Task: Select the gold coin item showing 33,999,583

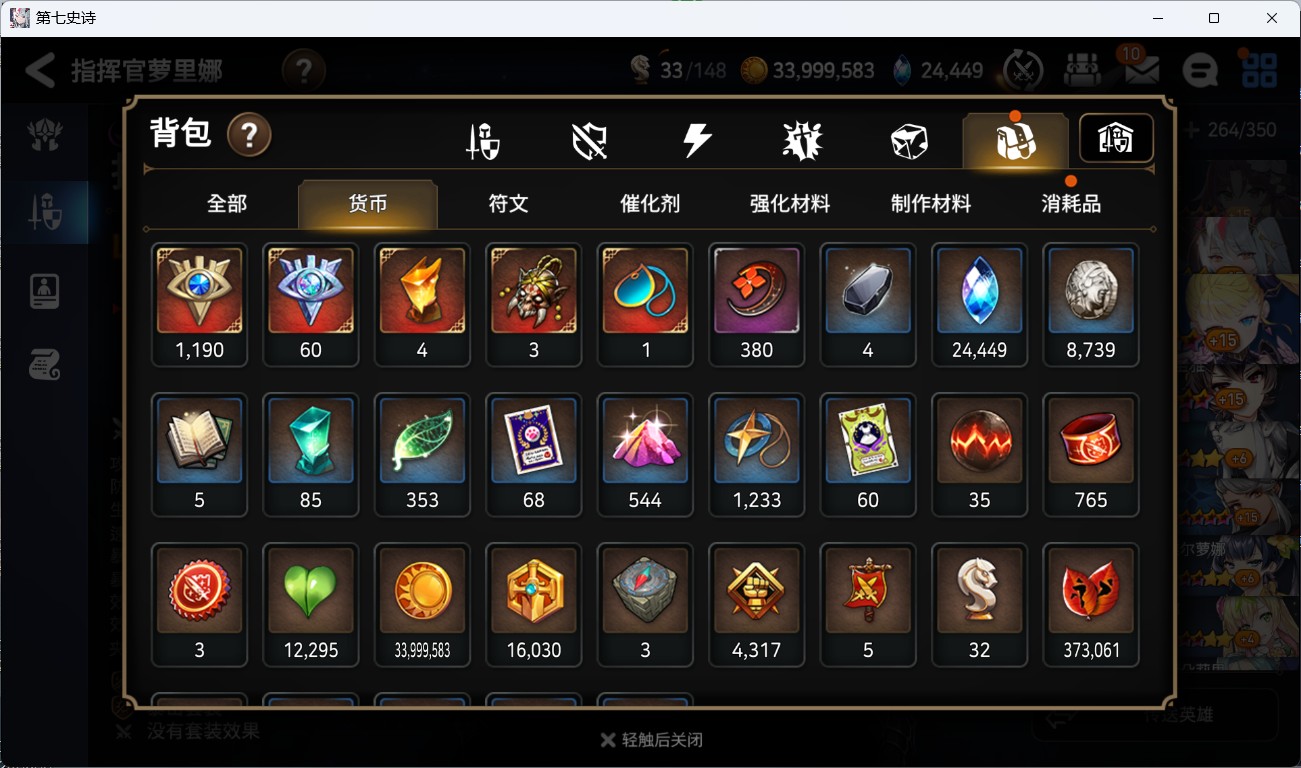Action: (x=422, y=605)
